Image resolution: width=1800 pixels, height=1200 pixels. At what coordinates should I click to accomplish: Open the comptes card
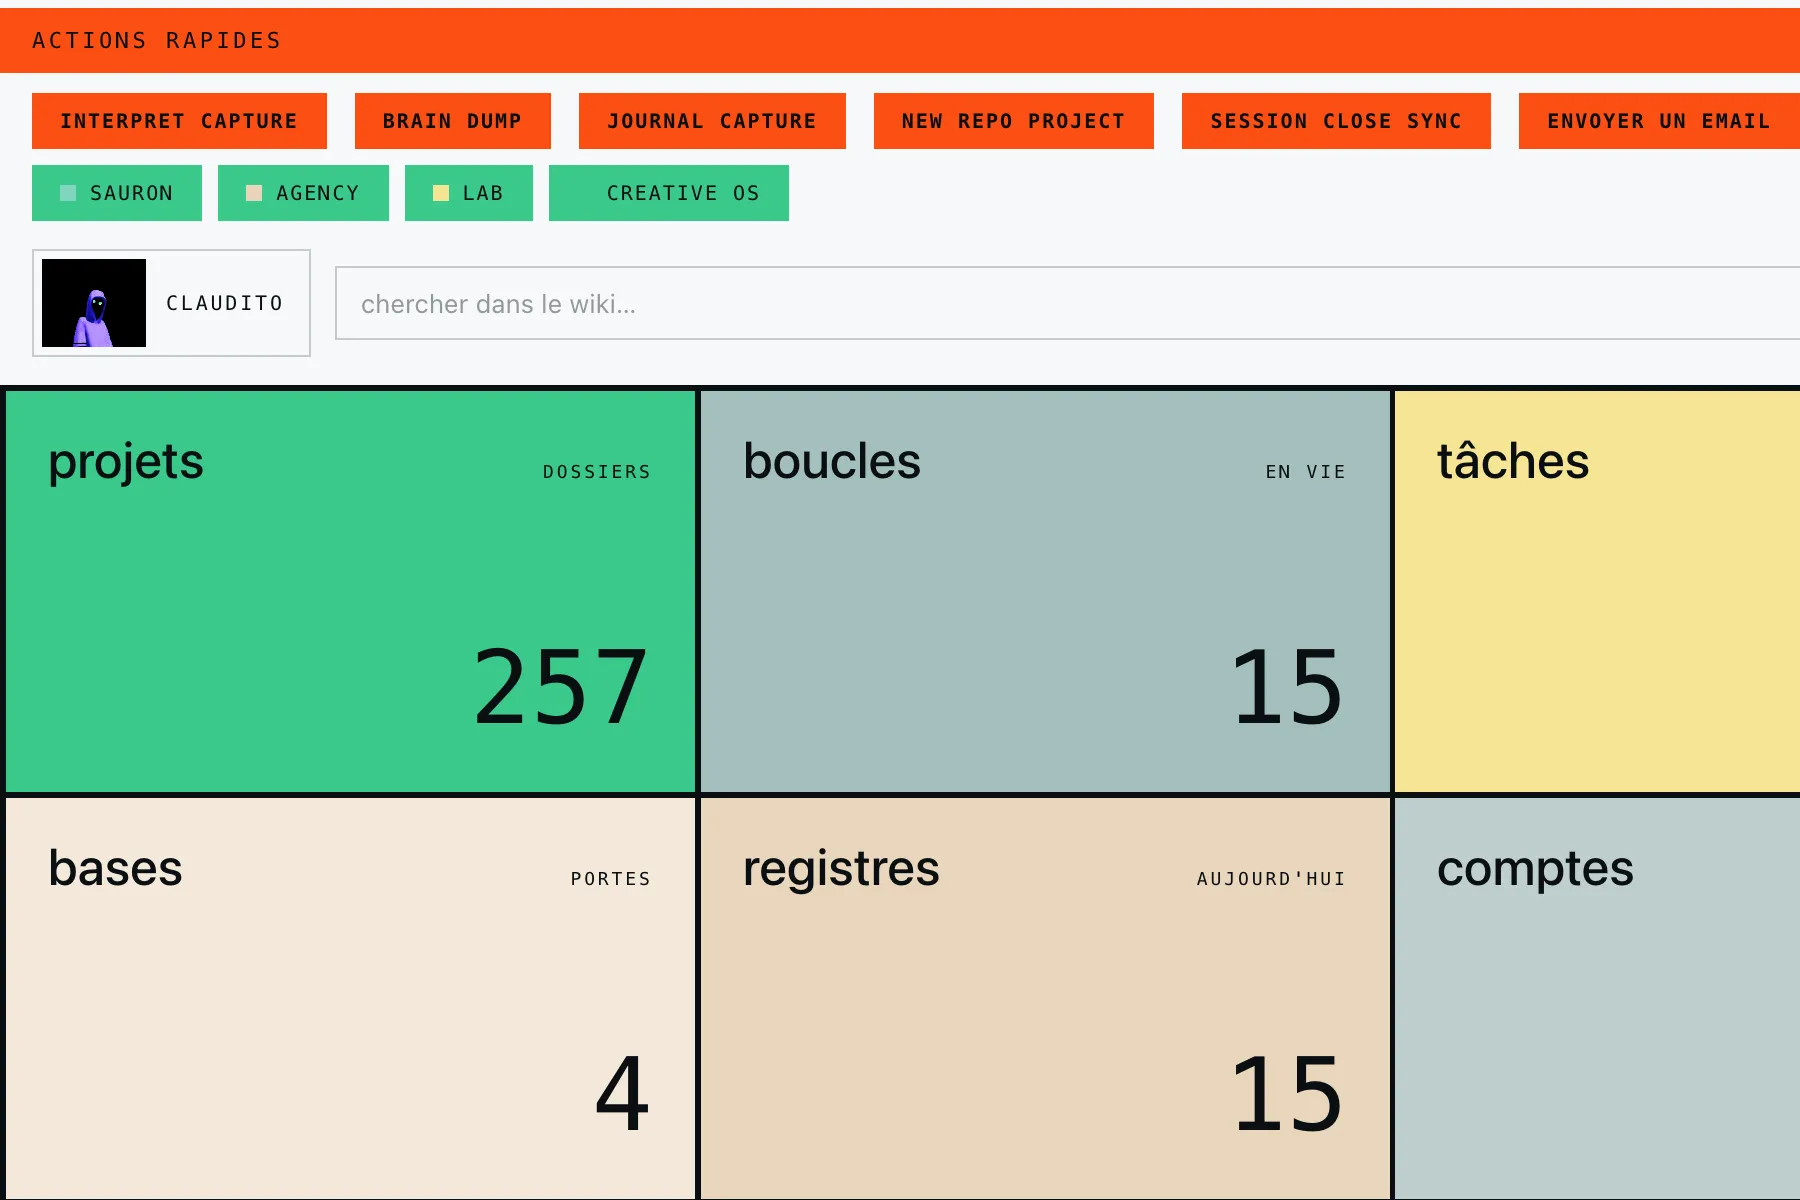coord(1597,998)
